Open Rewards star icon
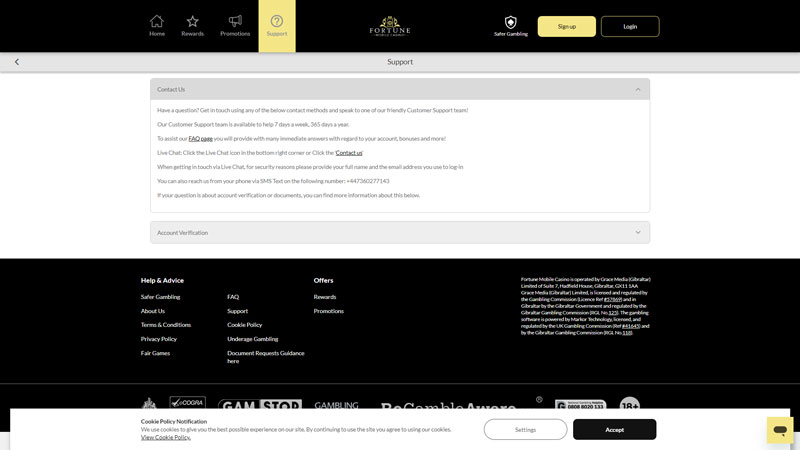 coord(192,26)
